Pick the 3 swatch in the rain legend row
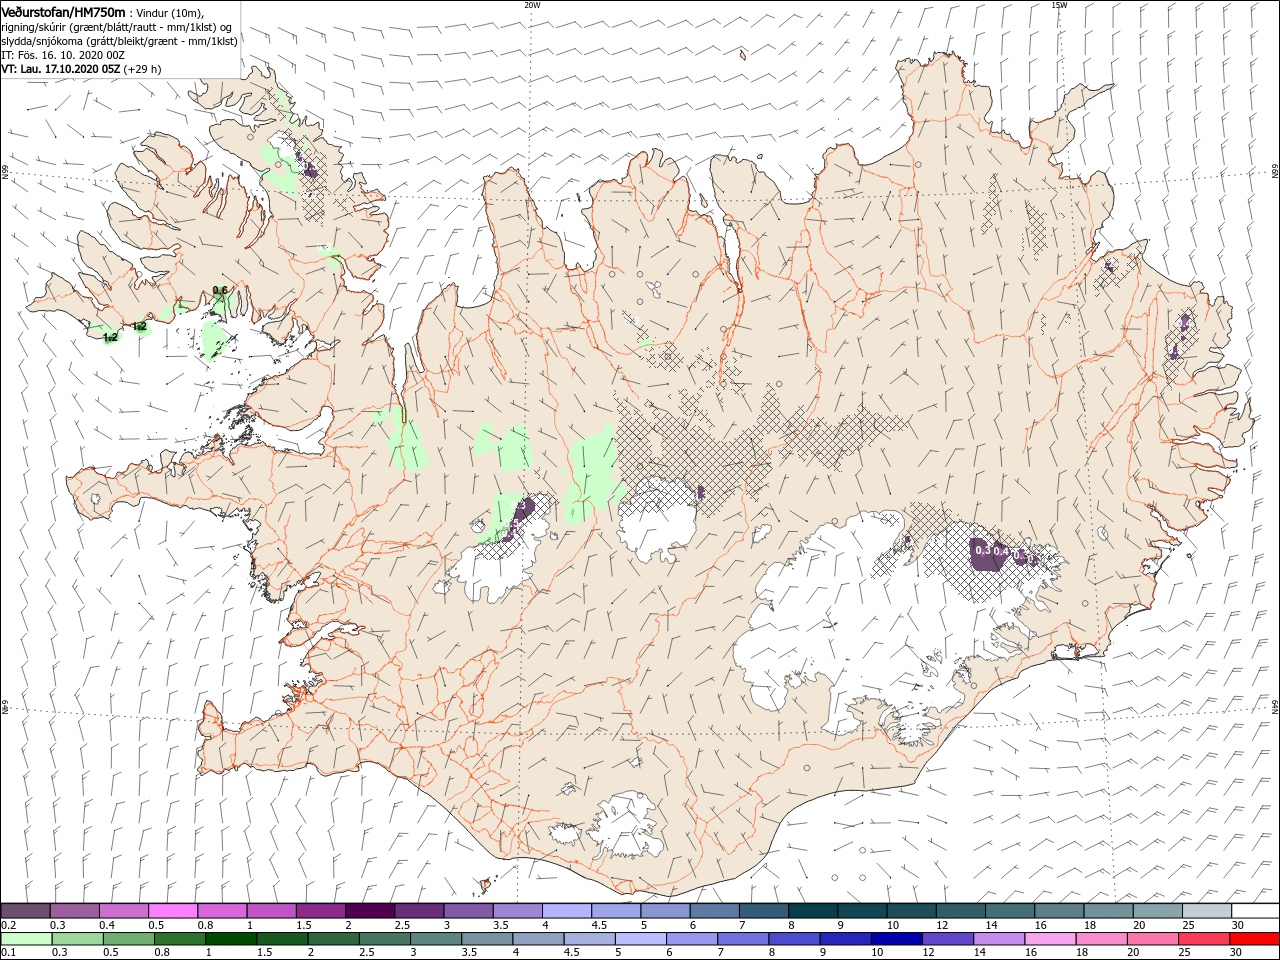 (x=436, y=939)
